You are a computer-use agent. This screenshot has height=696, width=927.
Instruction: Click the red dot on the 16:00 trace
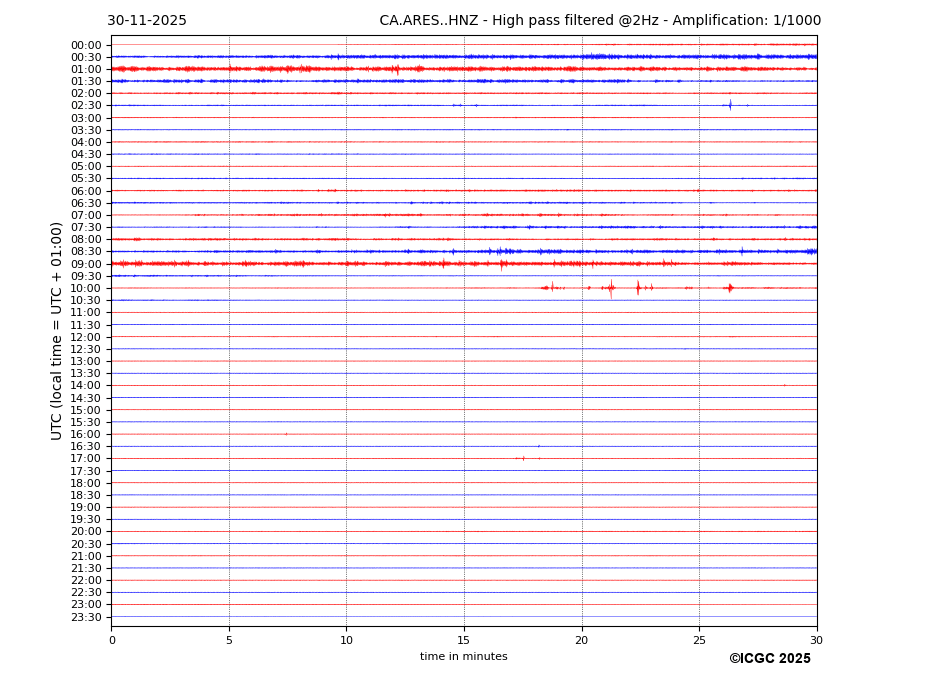click(x=286, y=434)
